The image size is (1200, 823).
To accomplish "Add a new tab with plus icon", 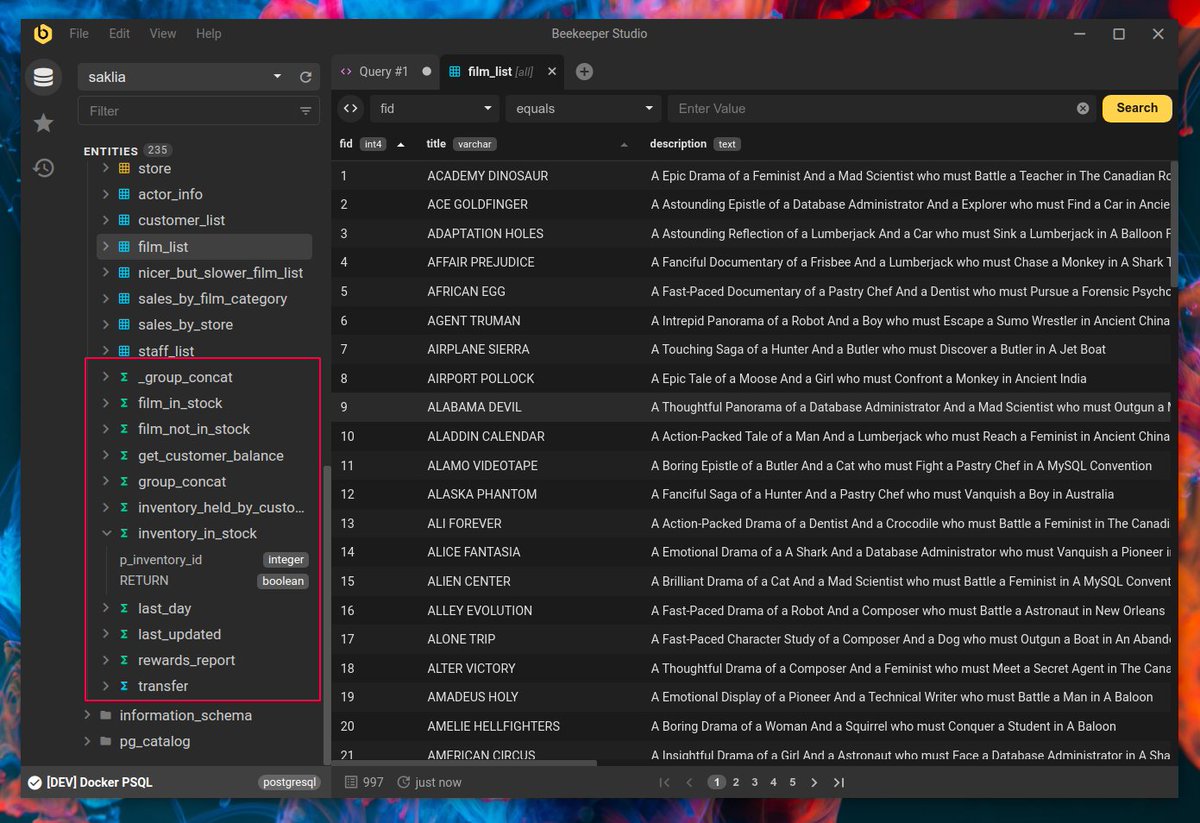I will [x=584, y=72].
